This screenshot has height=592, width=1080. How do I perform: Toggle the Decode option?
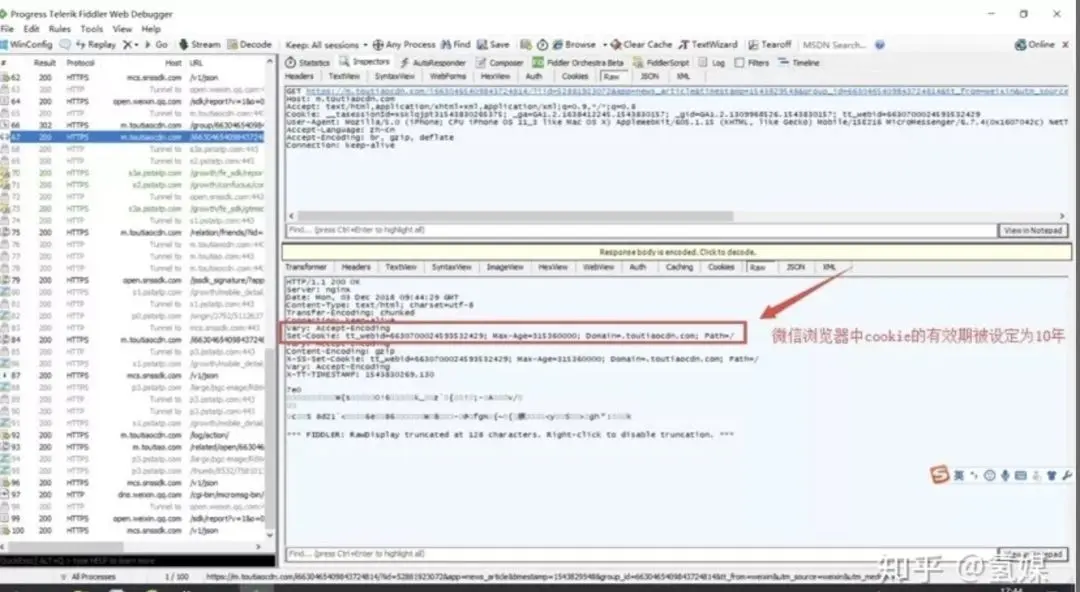pyautogui.click(x=249, y=44)
